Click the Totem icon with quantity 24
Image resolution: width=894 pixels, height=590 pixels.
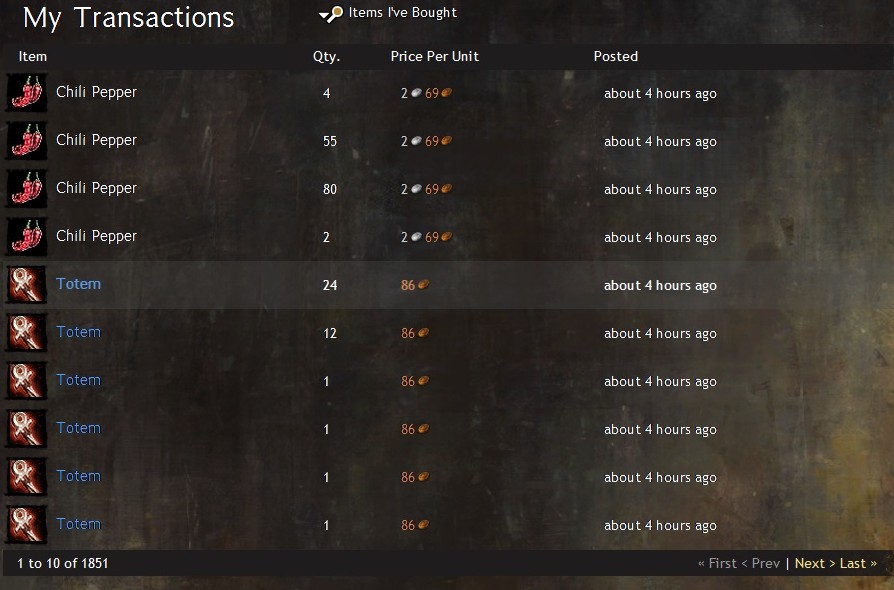click(x=26, y=284)
